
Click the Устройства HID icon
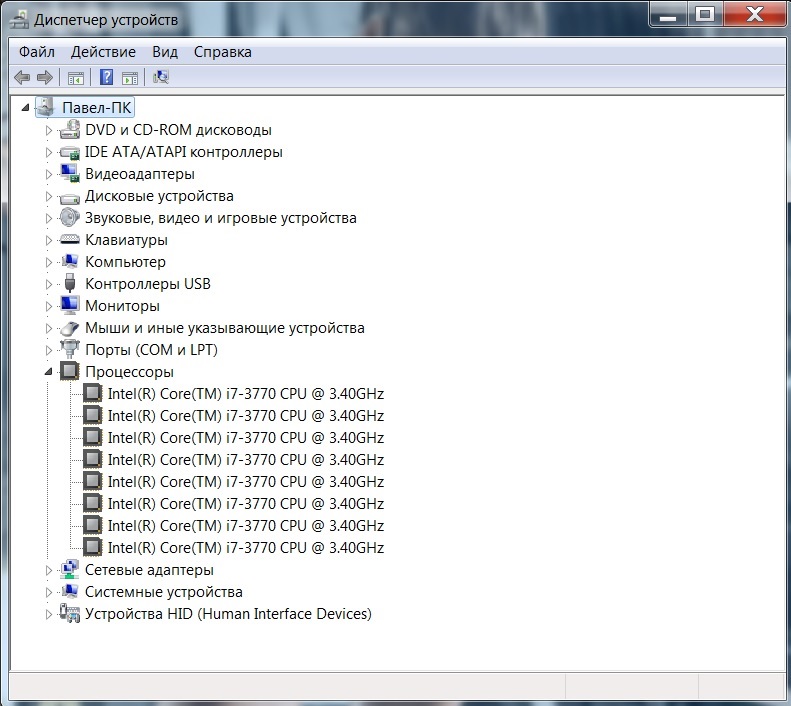(x=69, y=613)
